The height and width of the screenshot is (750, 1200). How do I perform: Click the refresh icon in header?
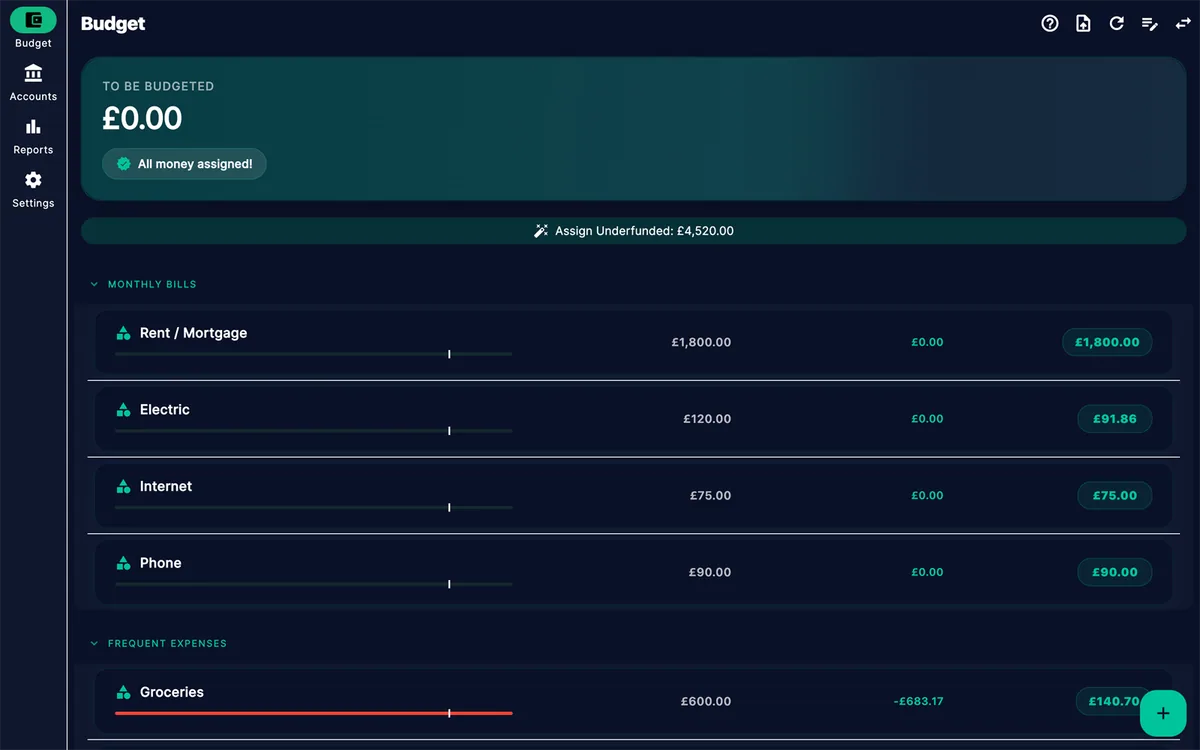point(1117,23)
